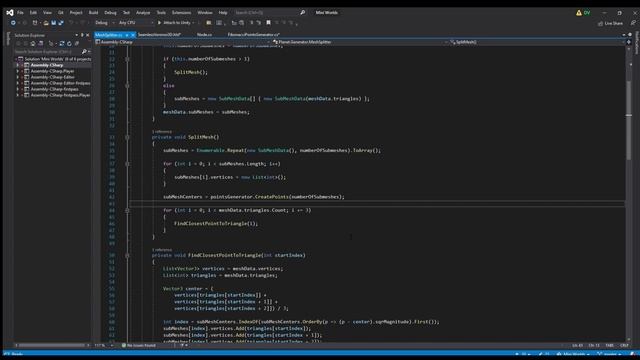Switch to the SeamlessVoronoi3D tab
Screen dimensions: 640x360
tap(159, 35)
